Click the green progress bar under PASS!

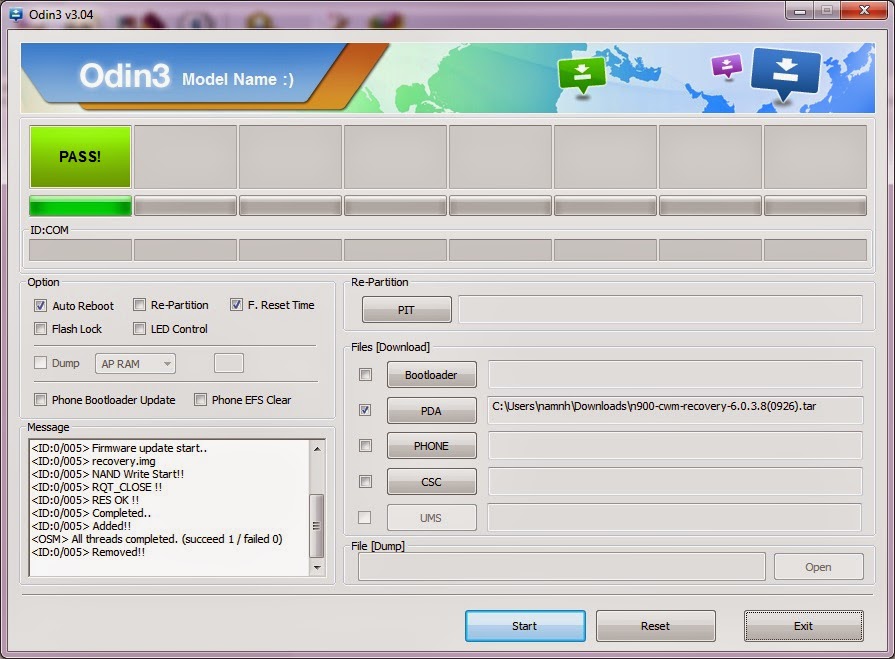point(80,205)
